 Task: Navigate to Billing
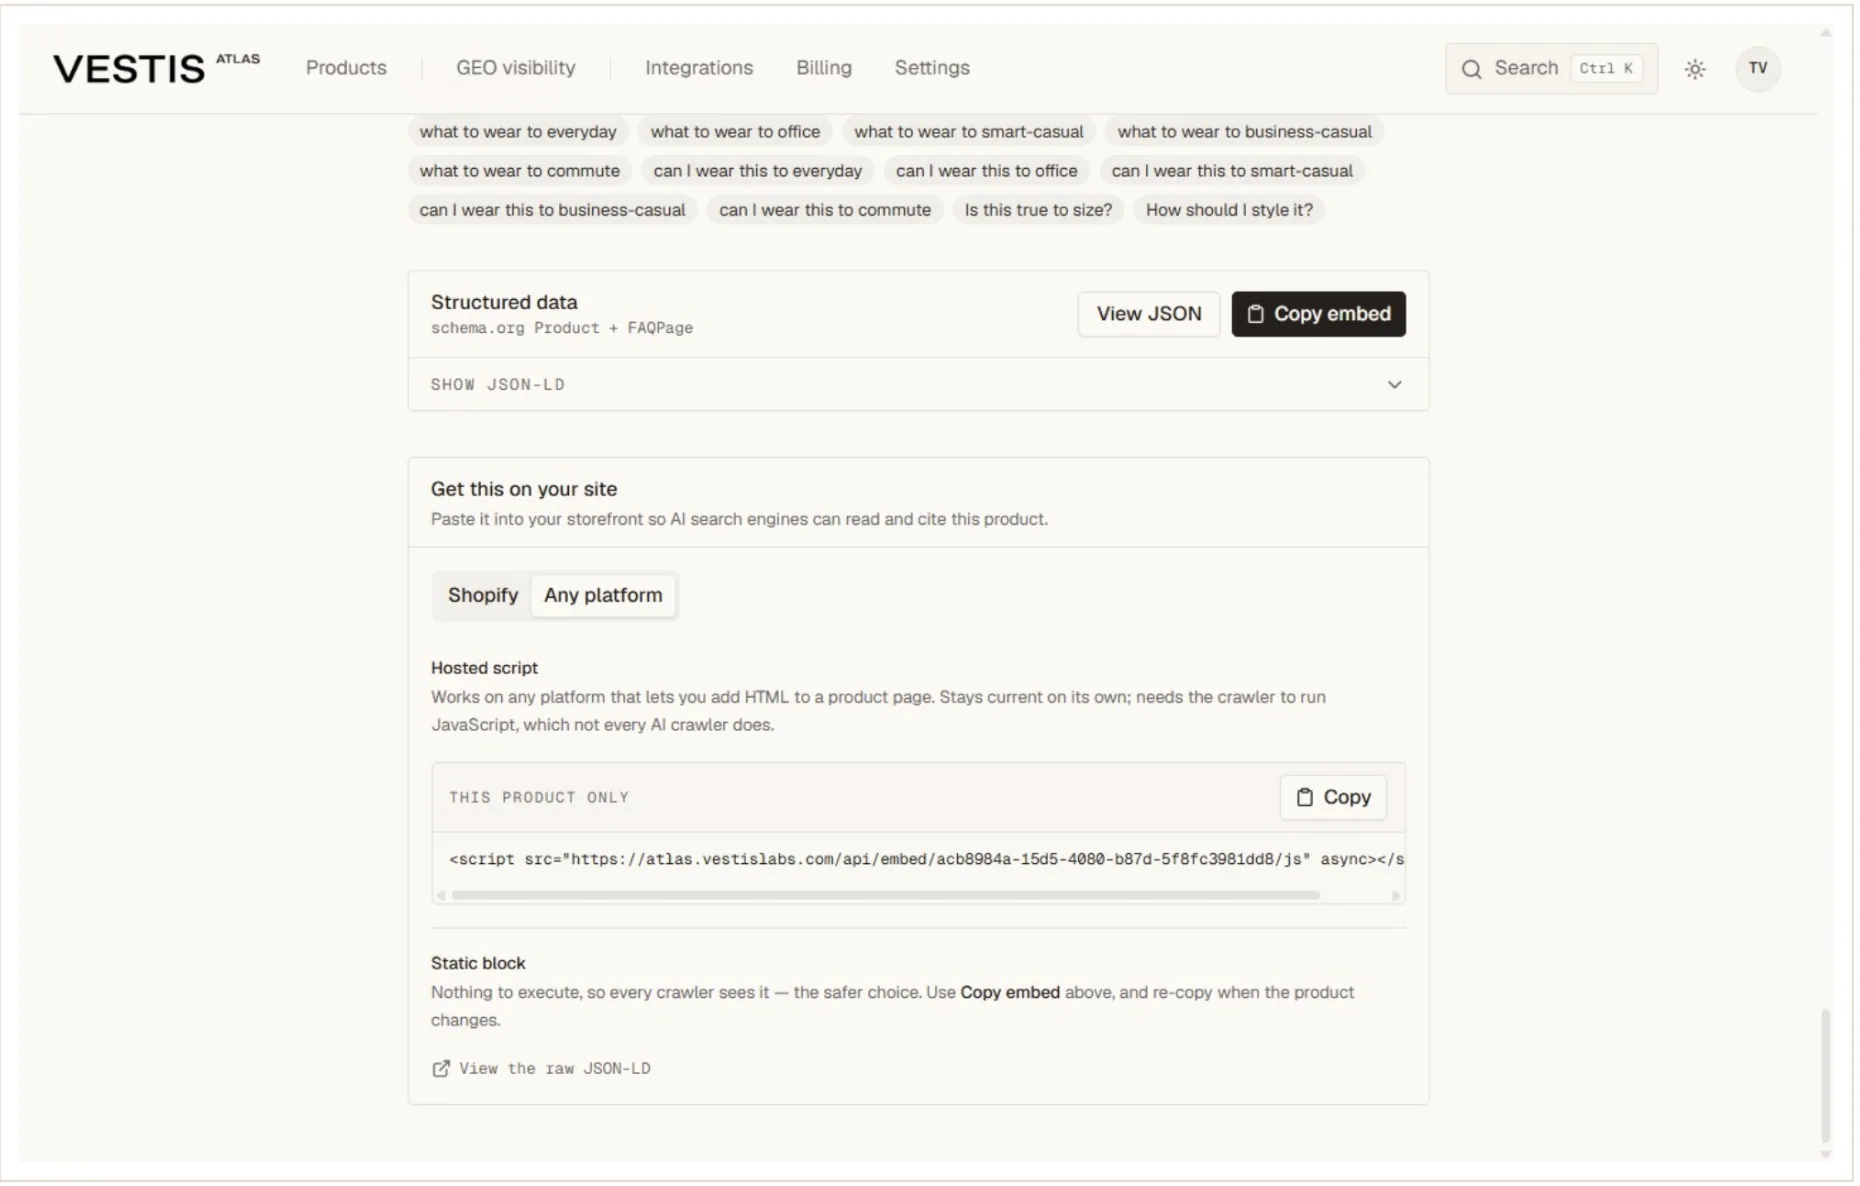826,68
